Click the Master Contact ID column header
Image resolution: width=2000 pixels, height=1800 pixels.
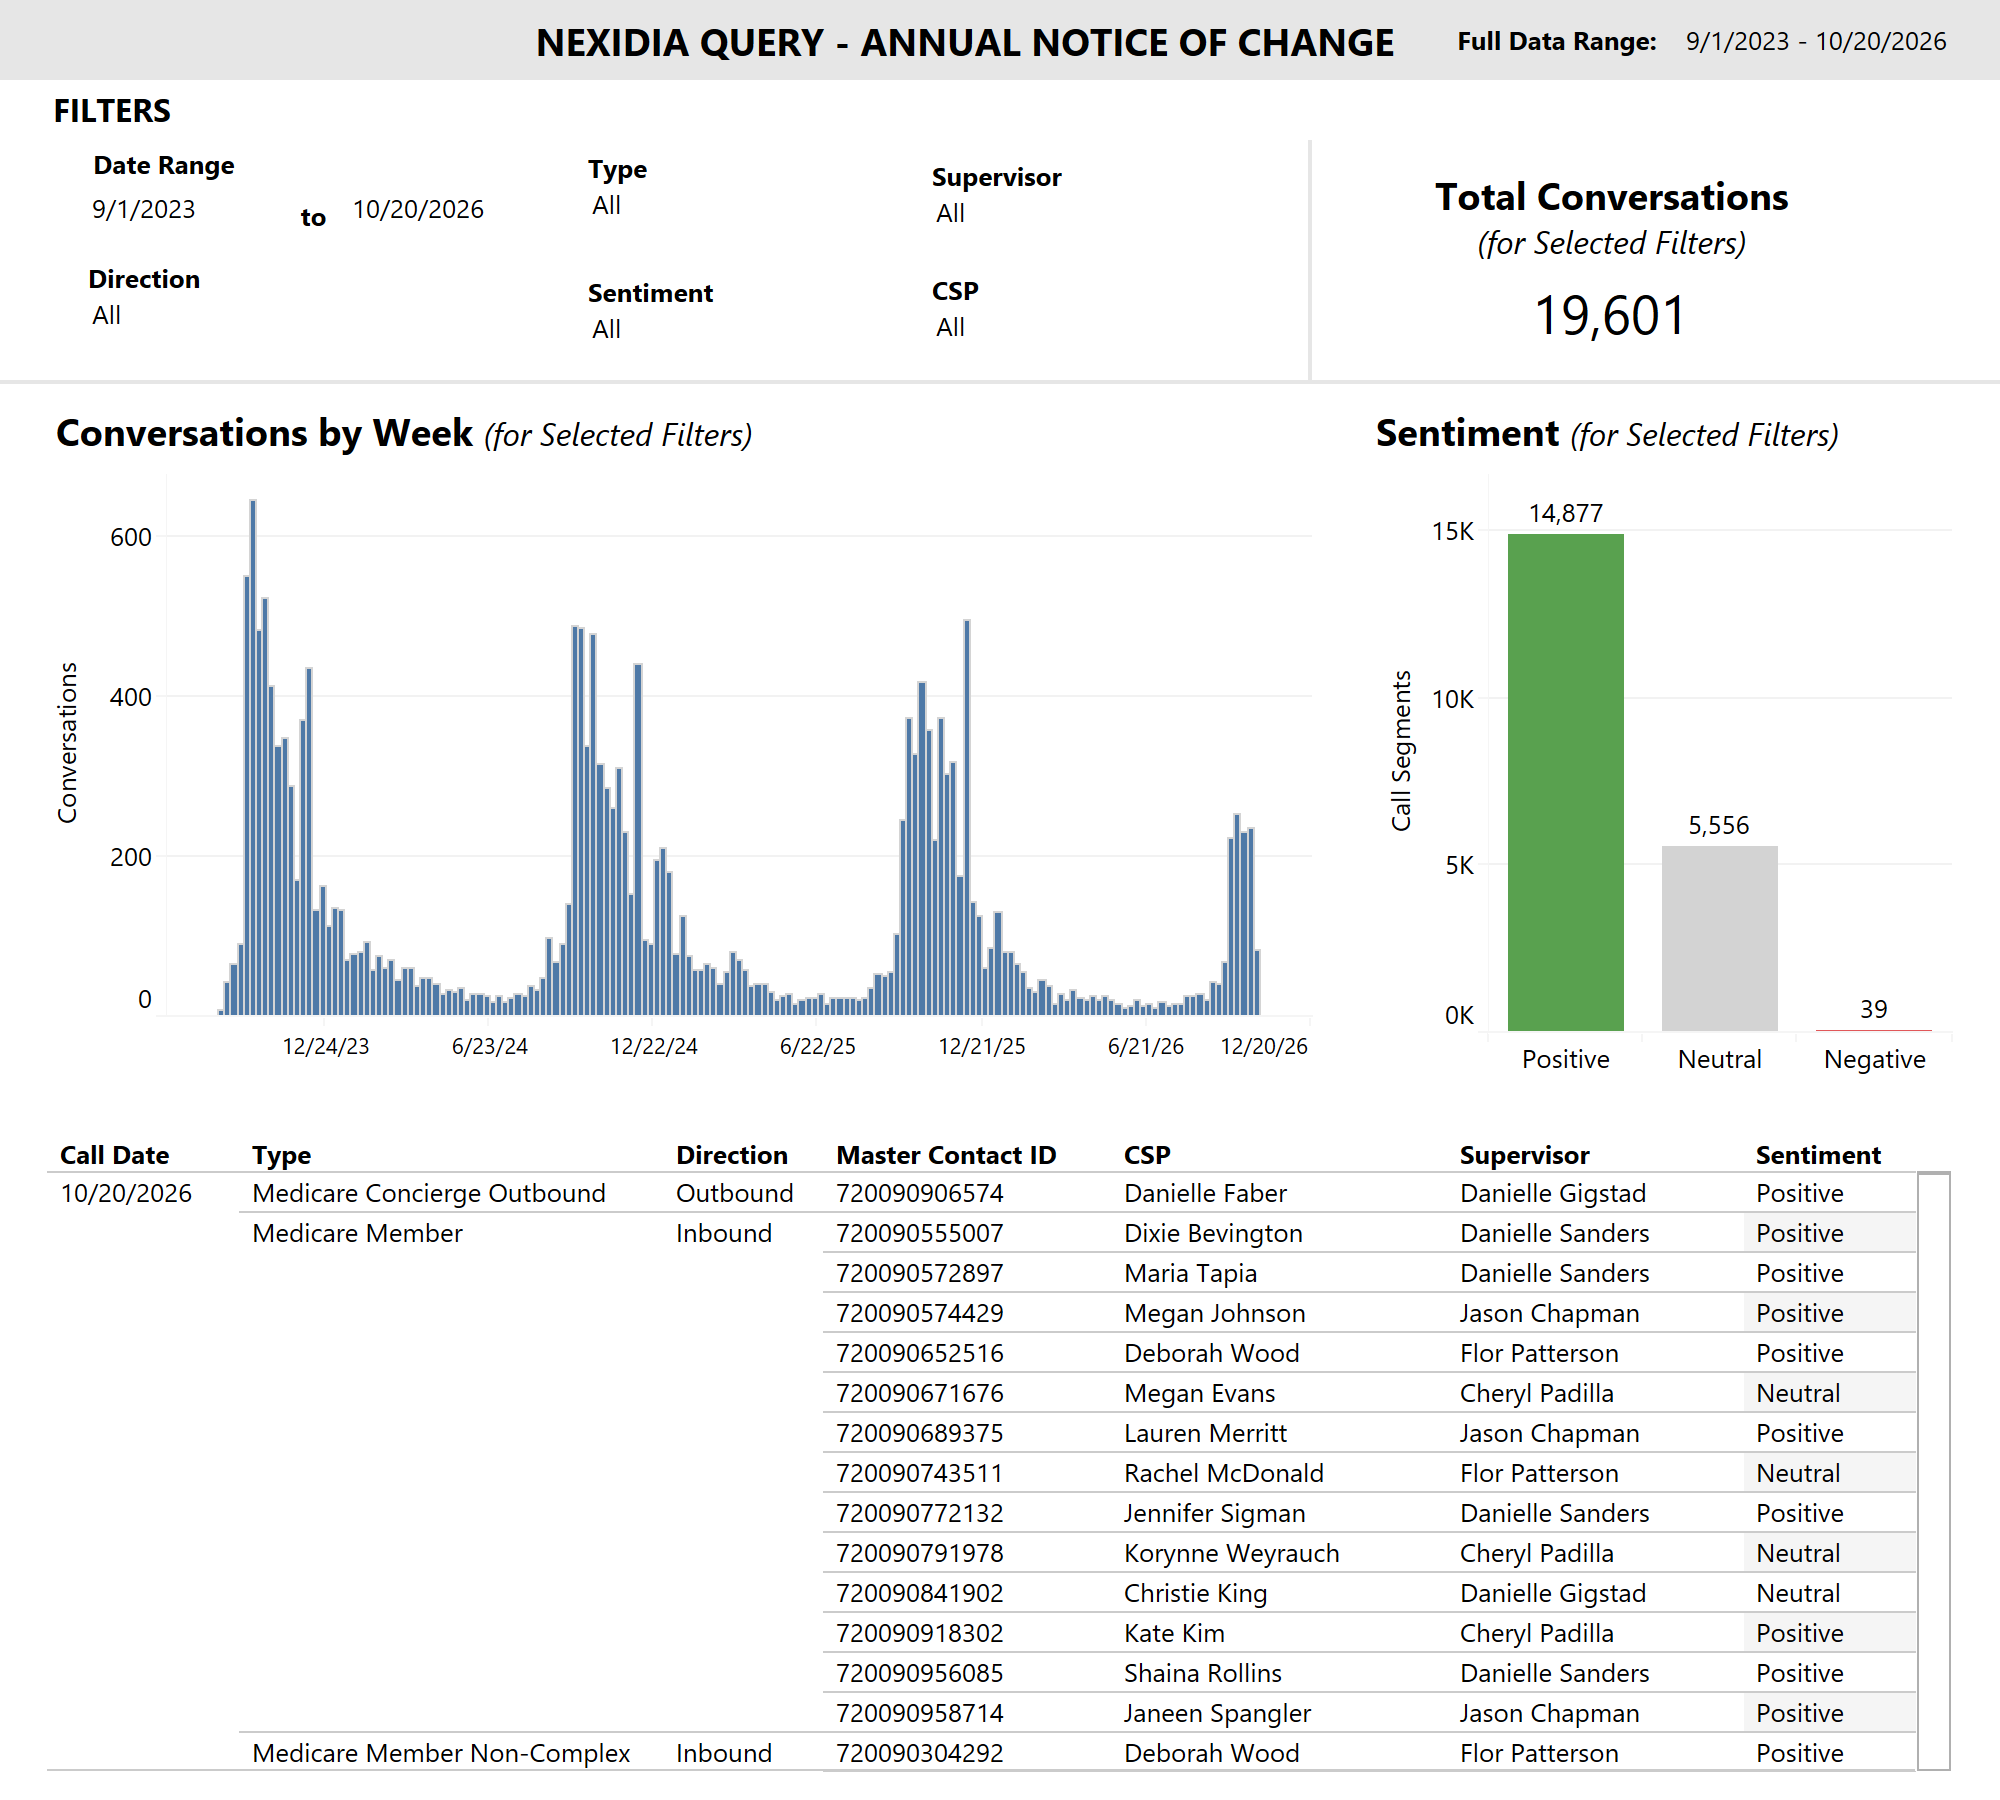[946, 1155]
